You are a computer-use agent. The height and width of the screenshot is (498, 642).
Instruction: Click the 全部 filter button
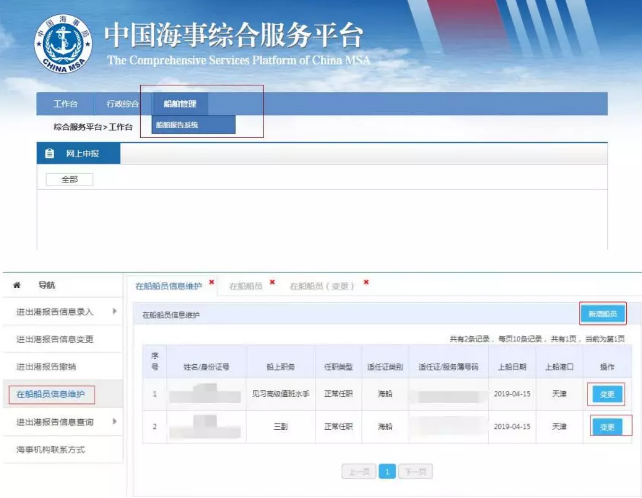pos(70,179)
